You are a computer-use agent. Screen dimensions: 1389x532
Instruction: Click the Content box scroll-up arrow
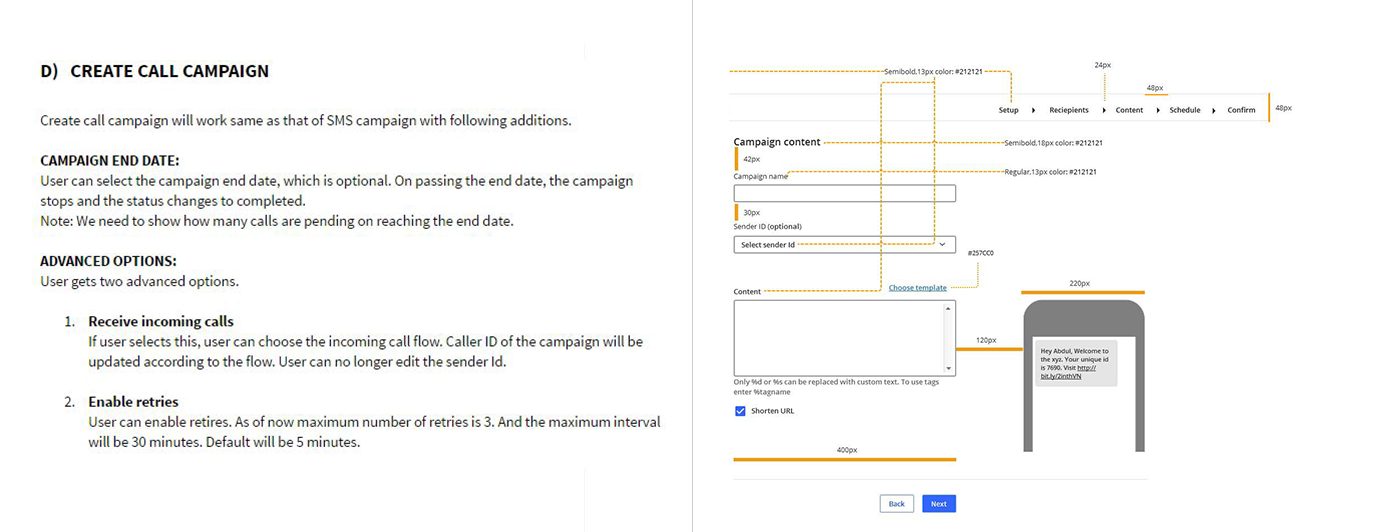948,308
